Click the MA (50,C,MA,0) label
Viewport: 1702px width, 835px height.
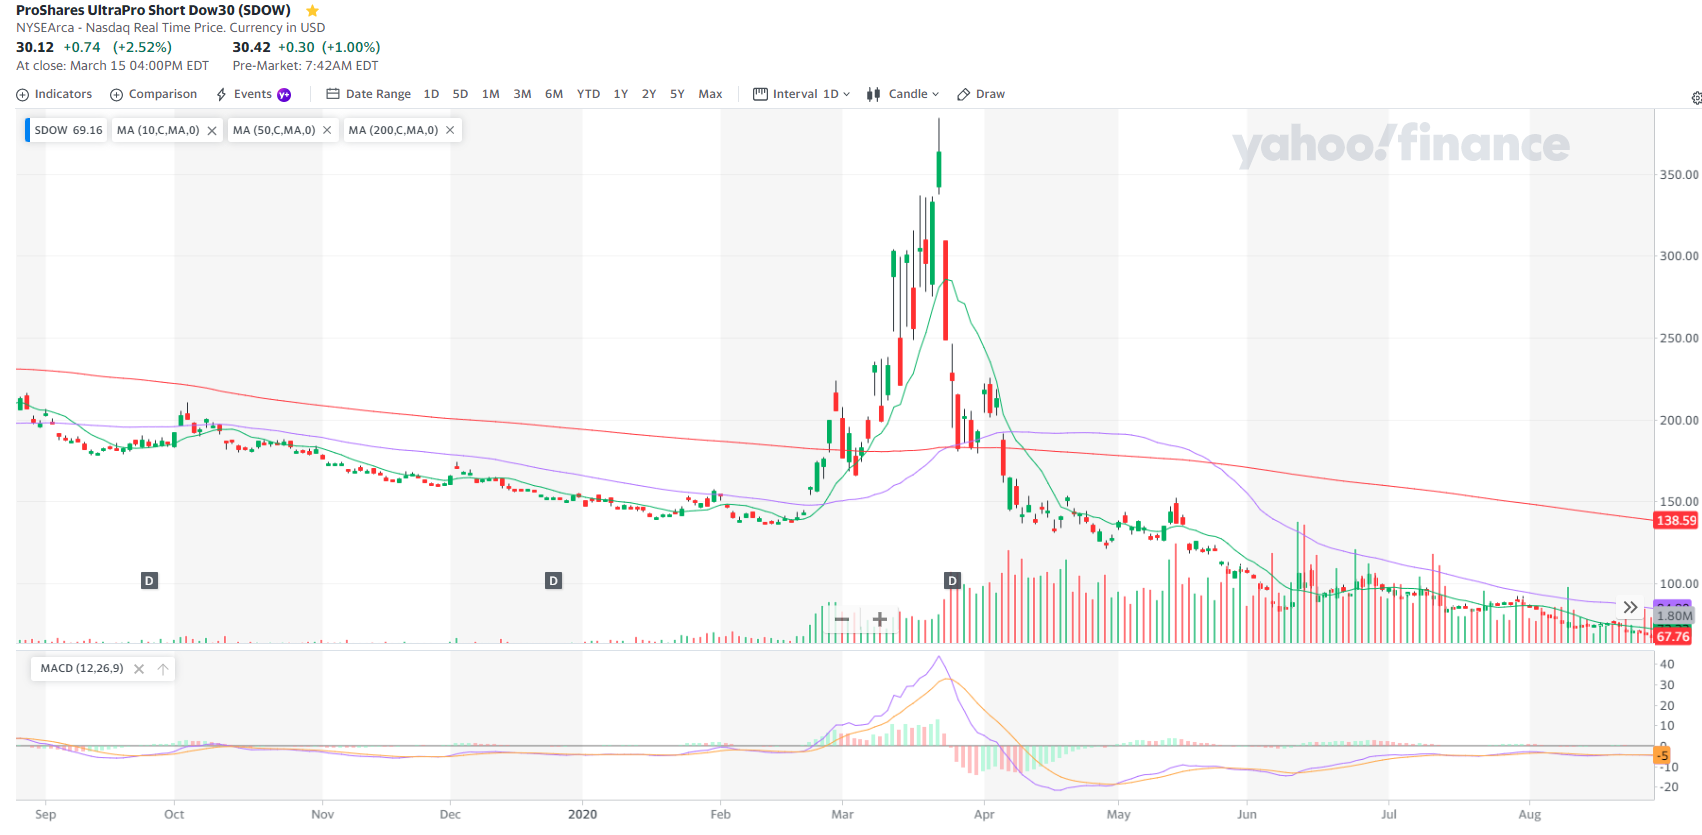coord(274,130)
